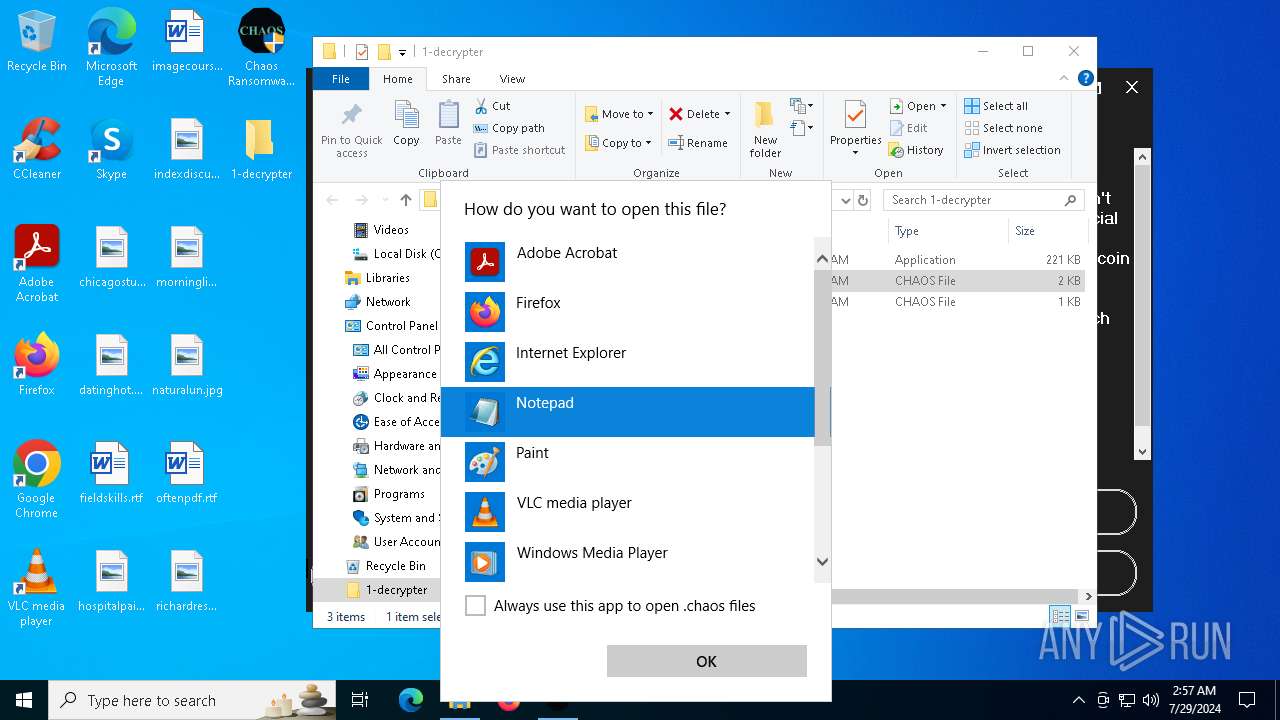The height and width of the screenshot is (720, 1280).
Task: Click Paste shortcut in ribbon
Action: pyautogui.click(x=519, y=150)
